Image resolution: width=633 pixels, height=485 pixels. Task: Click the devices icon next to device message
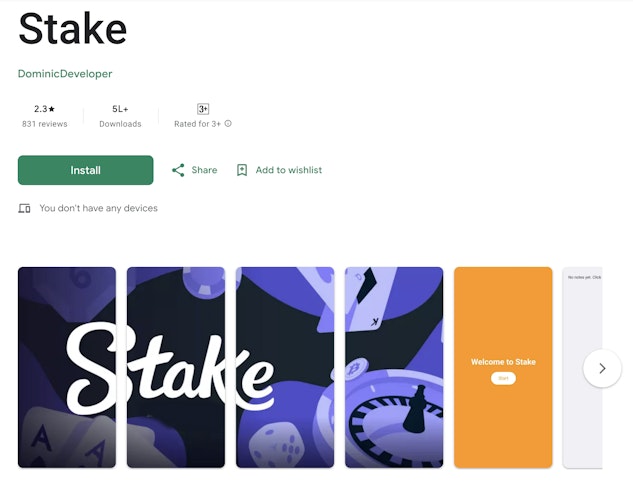(24, 208)
